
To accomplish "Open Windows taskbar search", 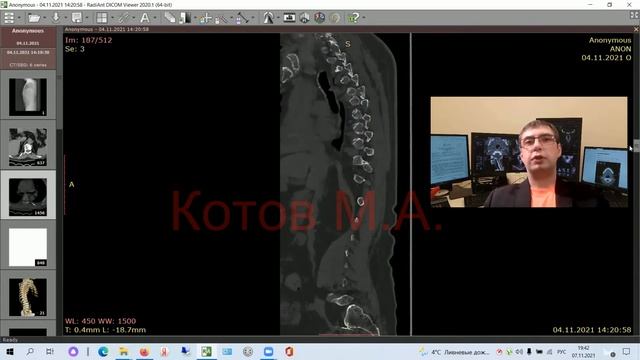I will tap(30, 351).
